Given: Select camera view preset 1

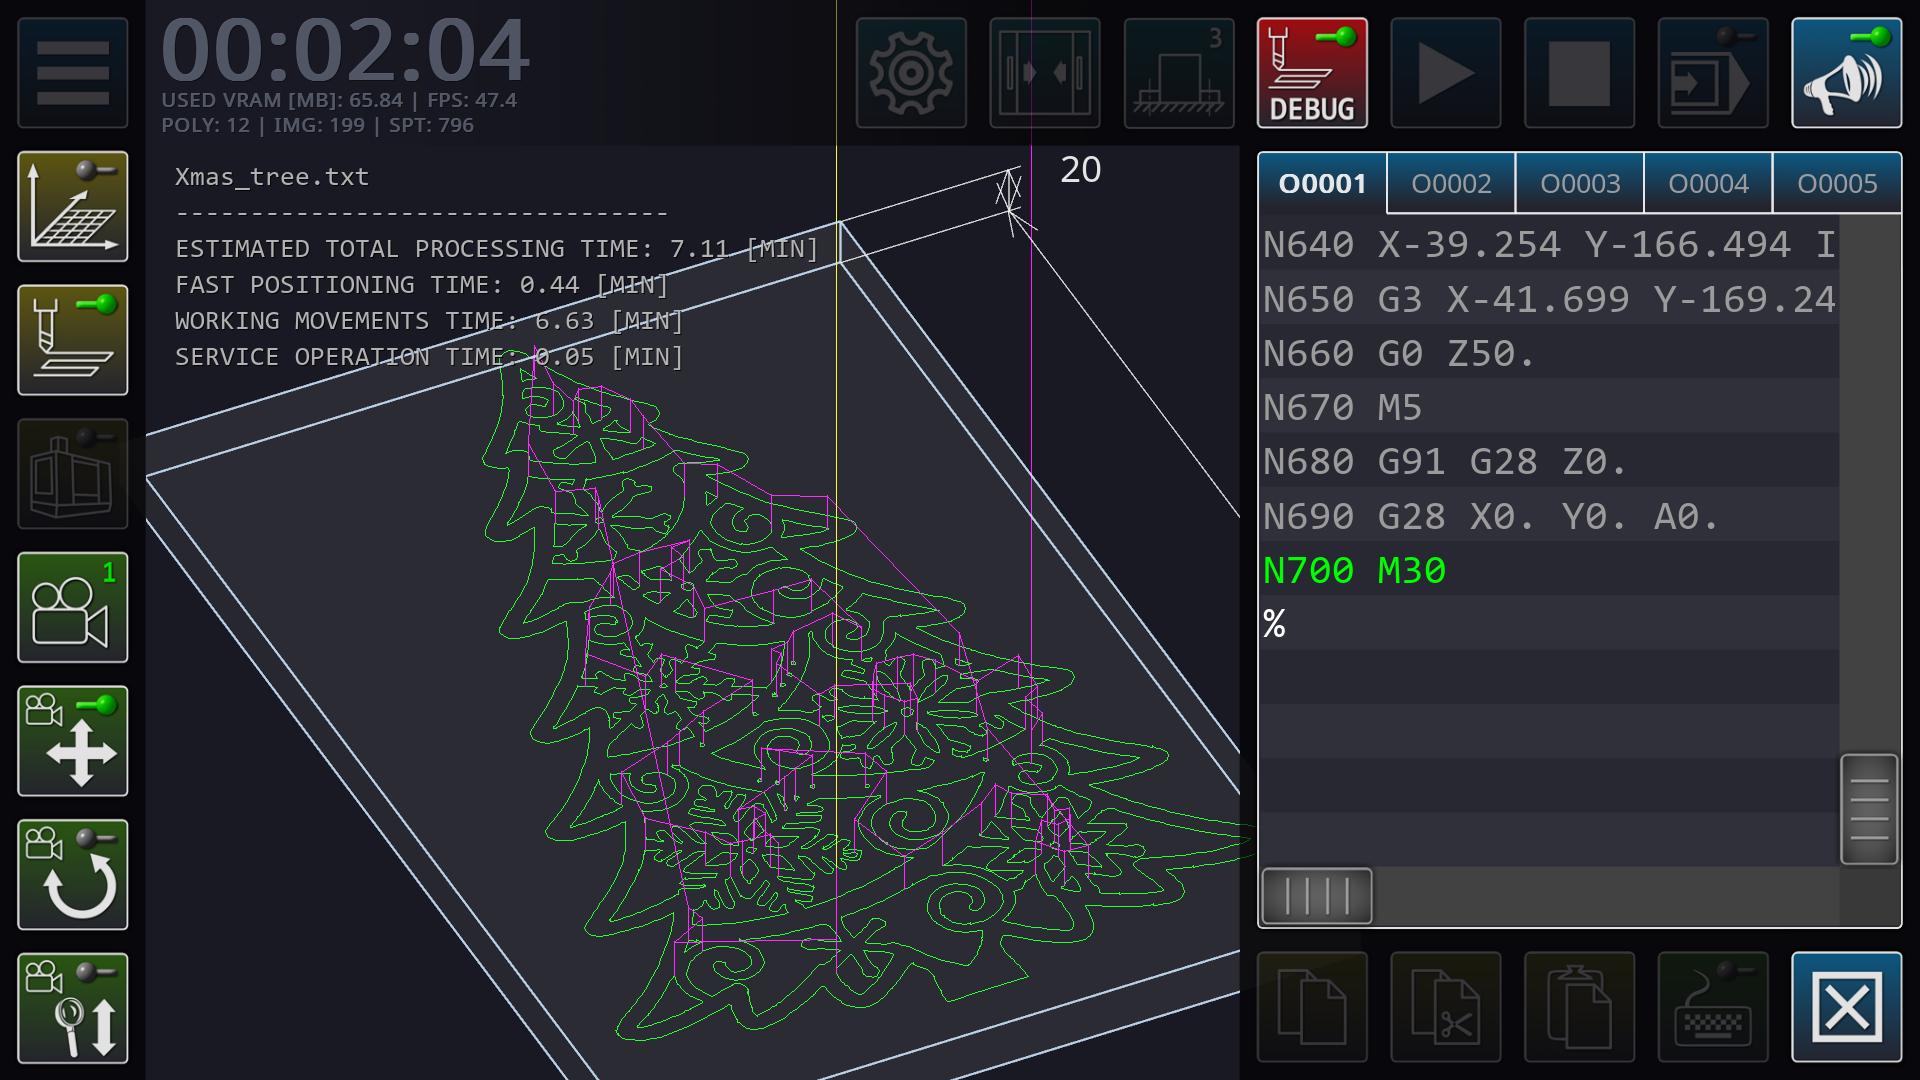Looking at the screenshot, I should pos(72,607).
